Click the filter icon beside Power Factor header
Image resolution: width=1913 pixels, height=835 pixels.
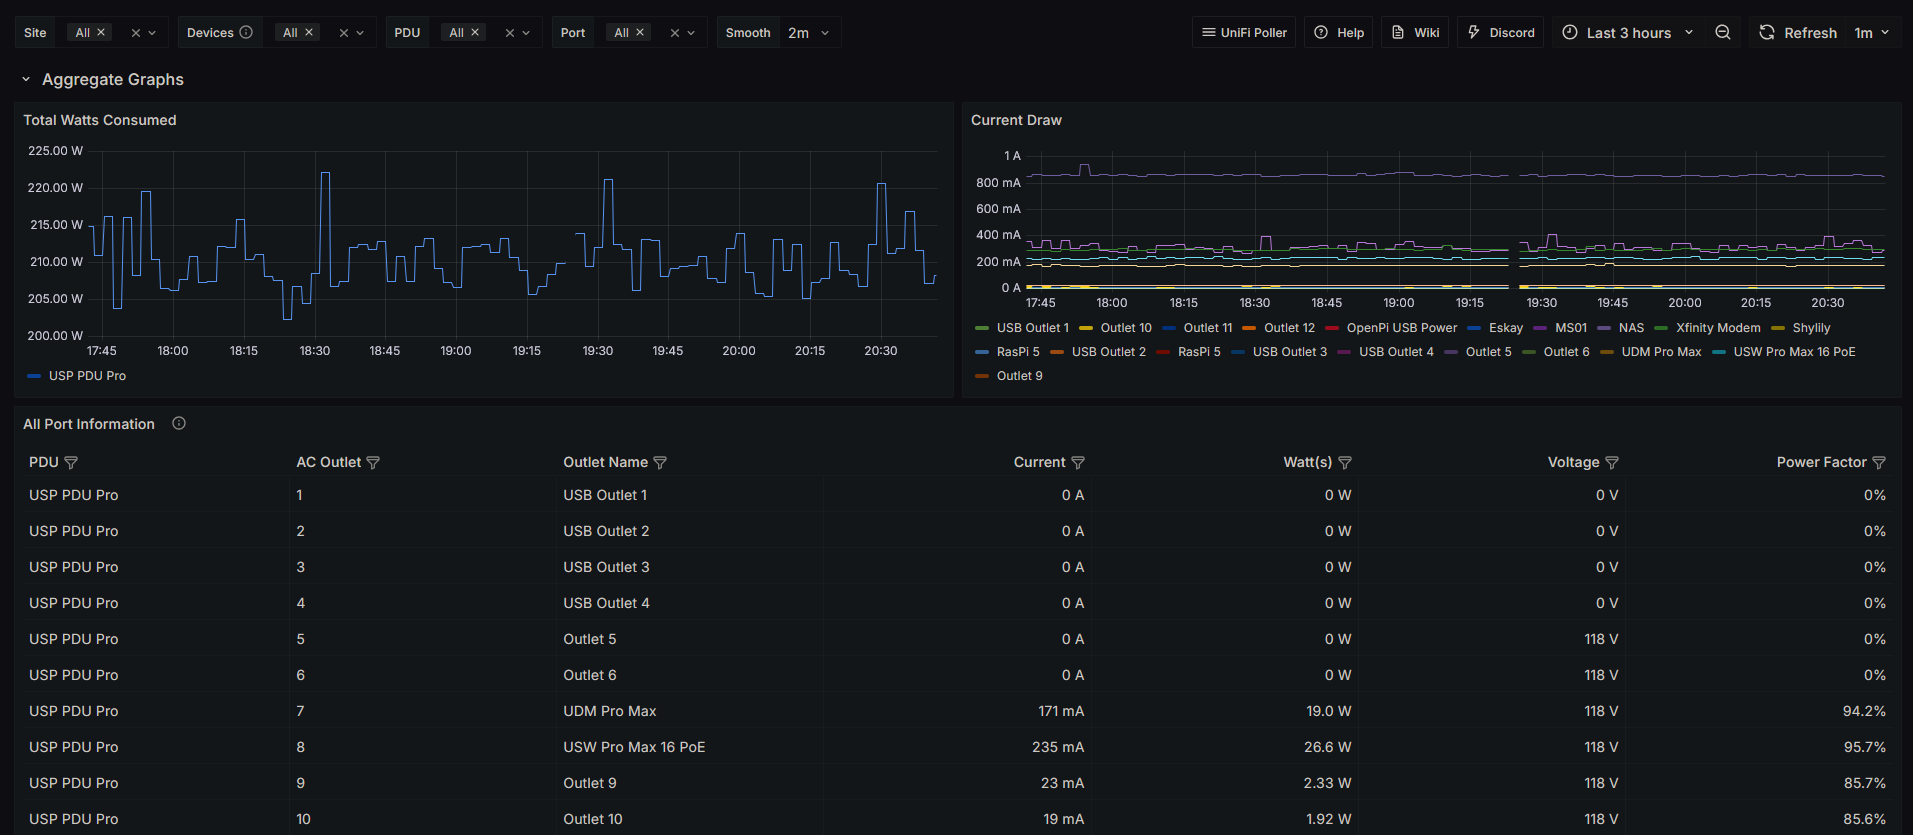[1879, 463]
